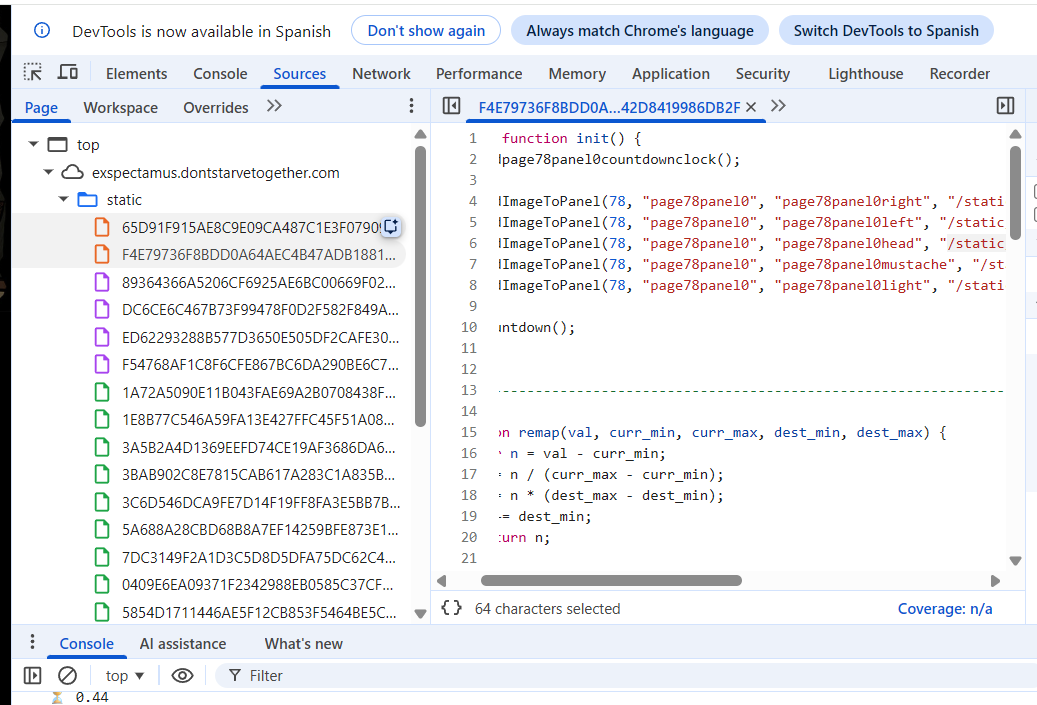Toggle the device toolbar icon
This screenshot has height=705, width=1037.
coord(67,72)
